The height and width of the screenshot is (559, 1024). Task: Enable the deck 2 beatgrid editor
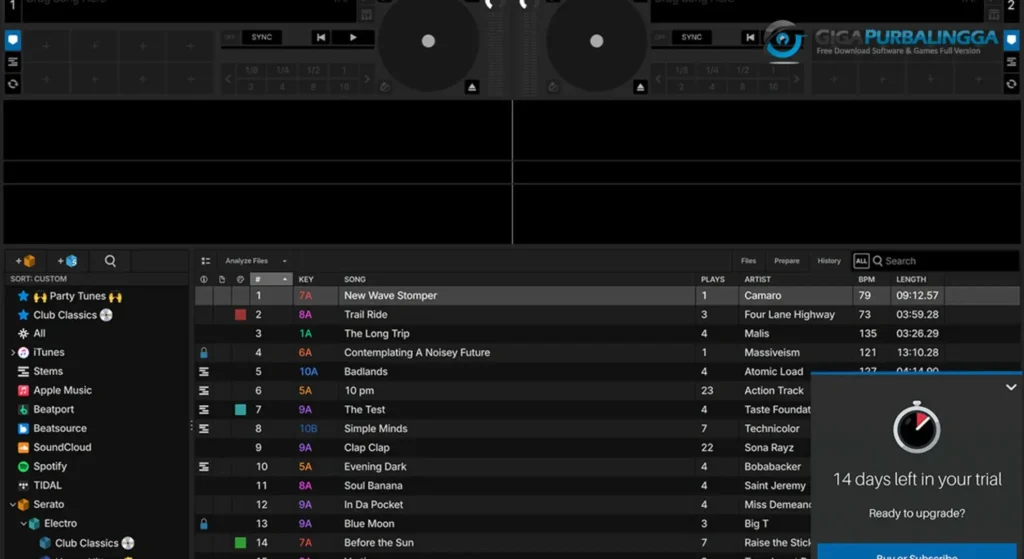pos(993,14)
